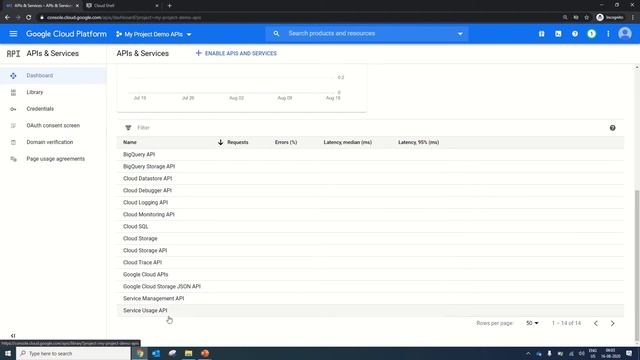Go to next page of table
The height and width of the screenshot is (360, 640).
[x=612, y=323]
